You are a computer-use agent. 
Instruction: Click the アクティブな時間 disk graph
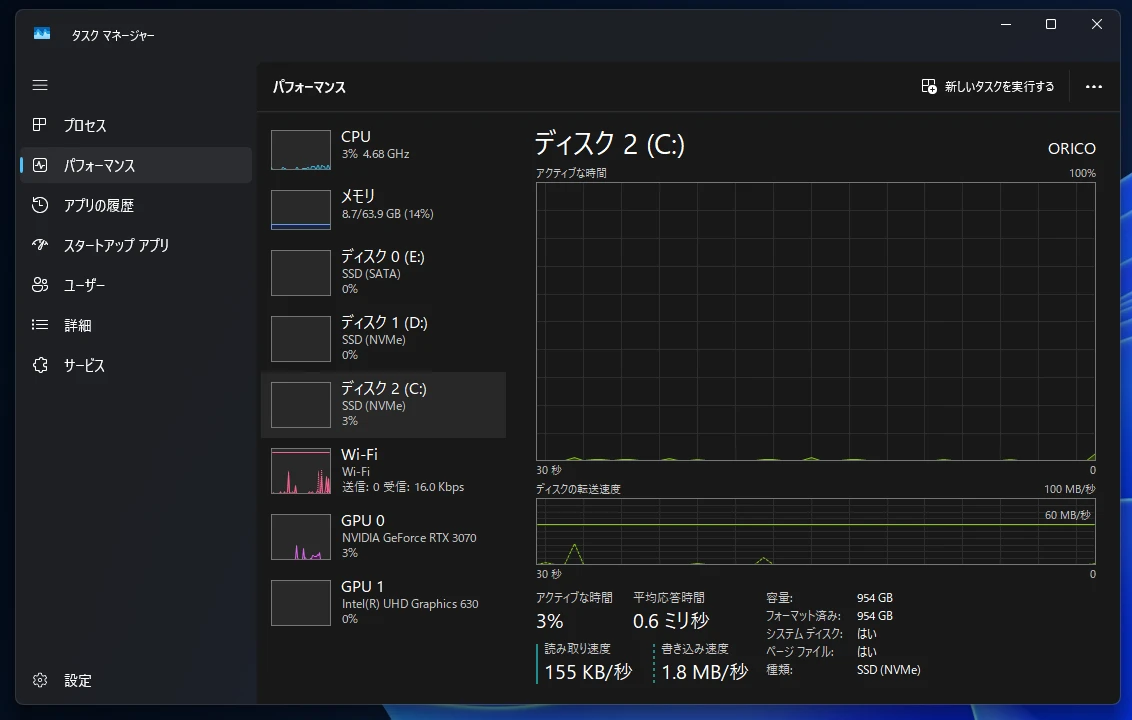[x=815, y=320]
